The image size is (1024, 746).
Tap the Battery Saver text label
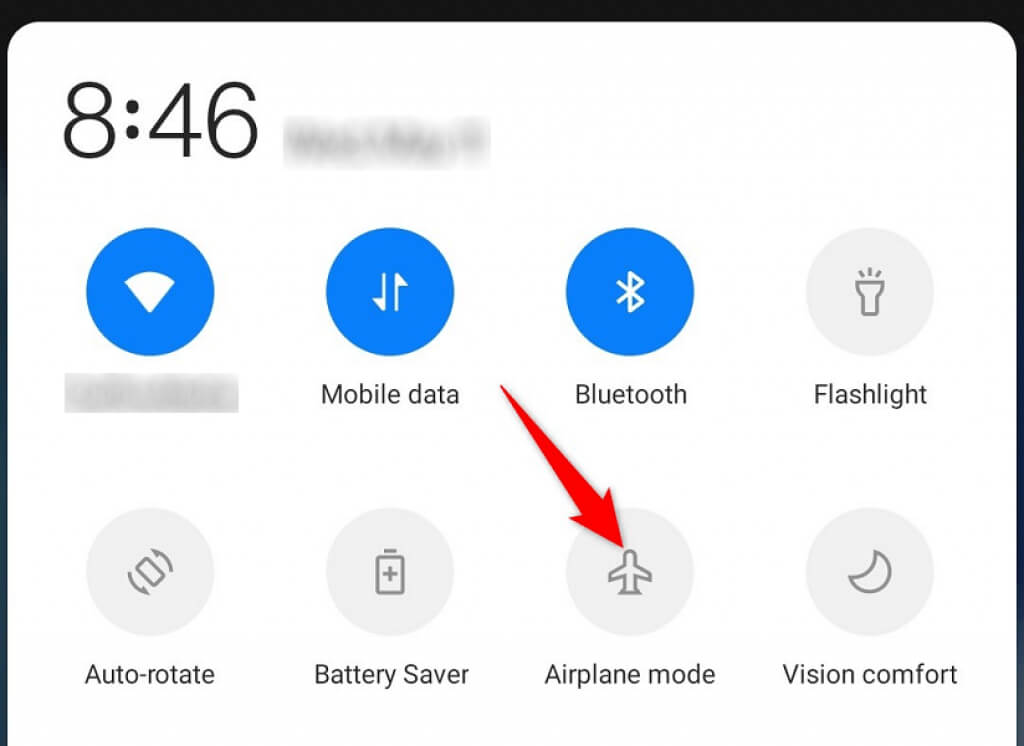point(391,675)
